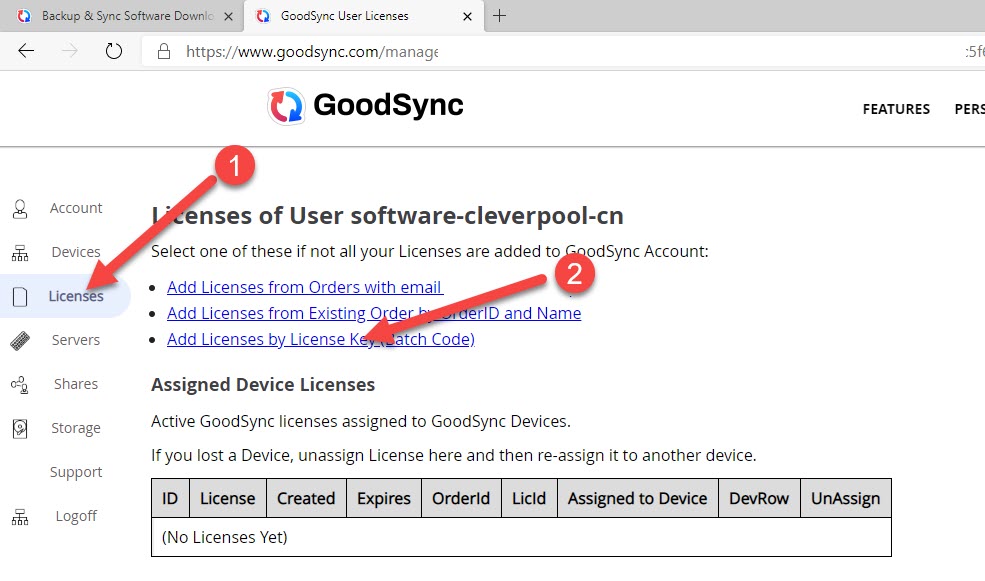This screenshot has width=985, height=581.
Task: Click the browser back arrow
Action: tap(26, 51)
